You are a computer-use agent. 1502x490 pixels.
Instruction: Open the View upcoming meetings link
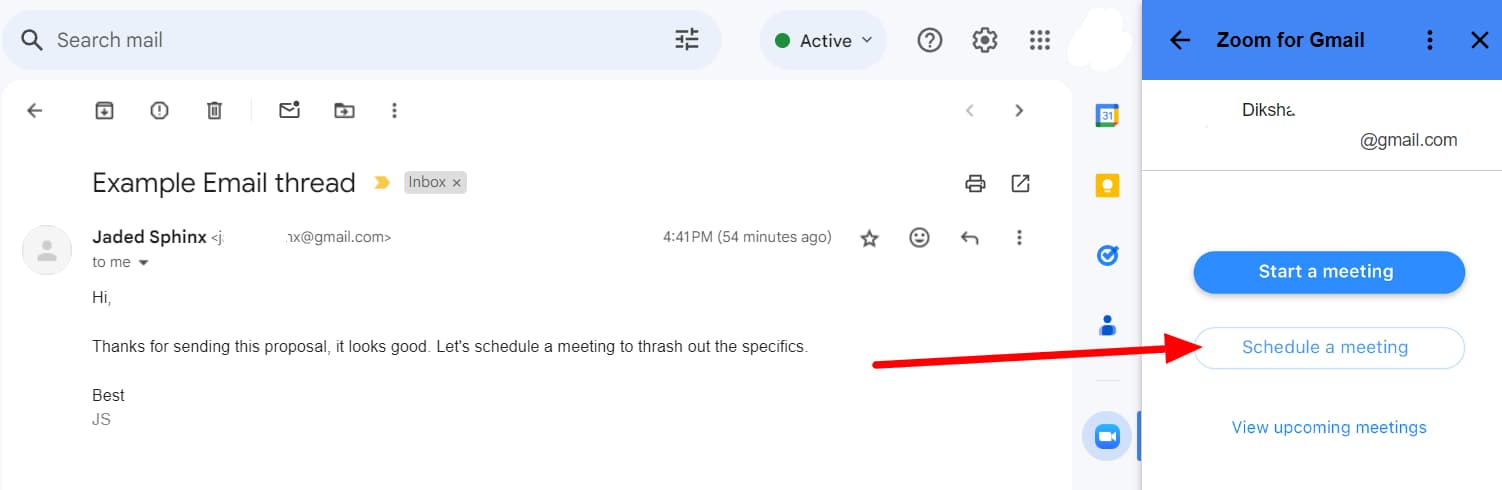click(1329, 427)
